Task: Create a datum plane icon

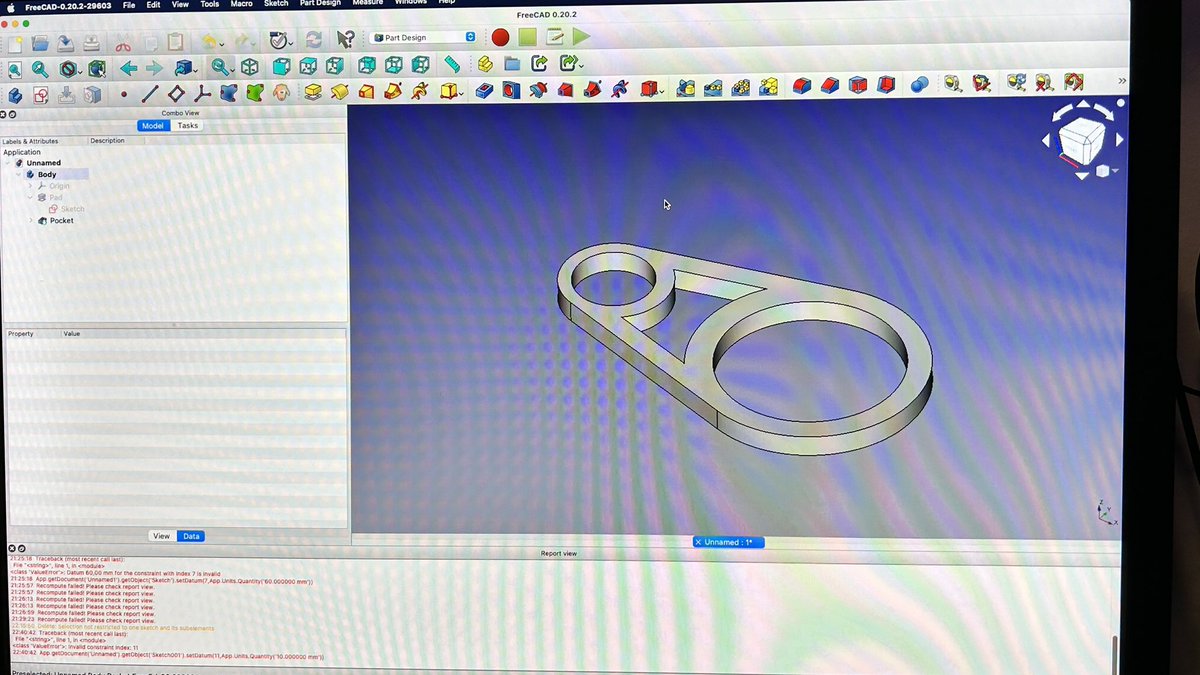Action: tap(176, 93)
